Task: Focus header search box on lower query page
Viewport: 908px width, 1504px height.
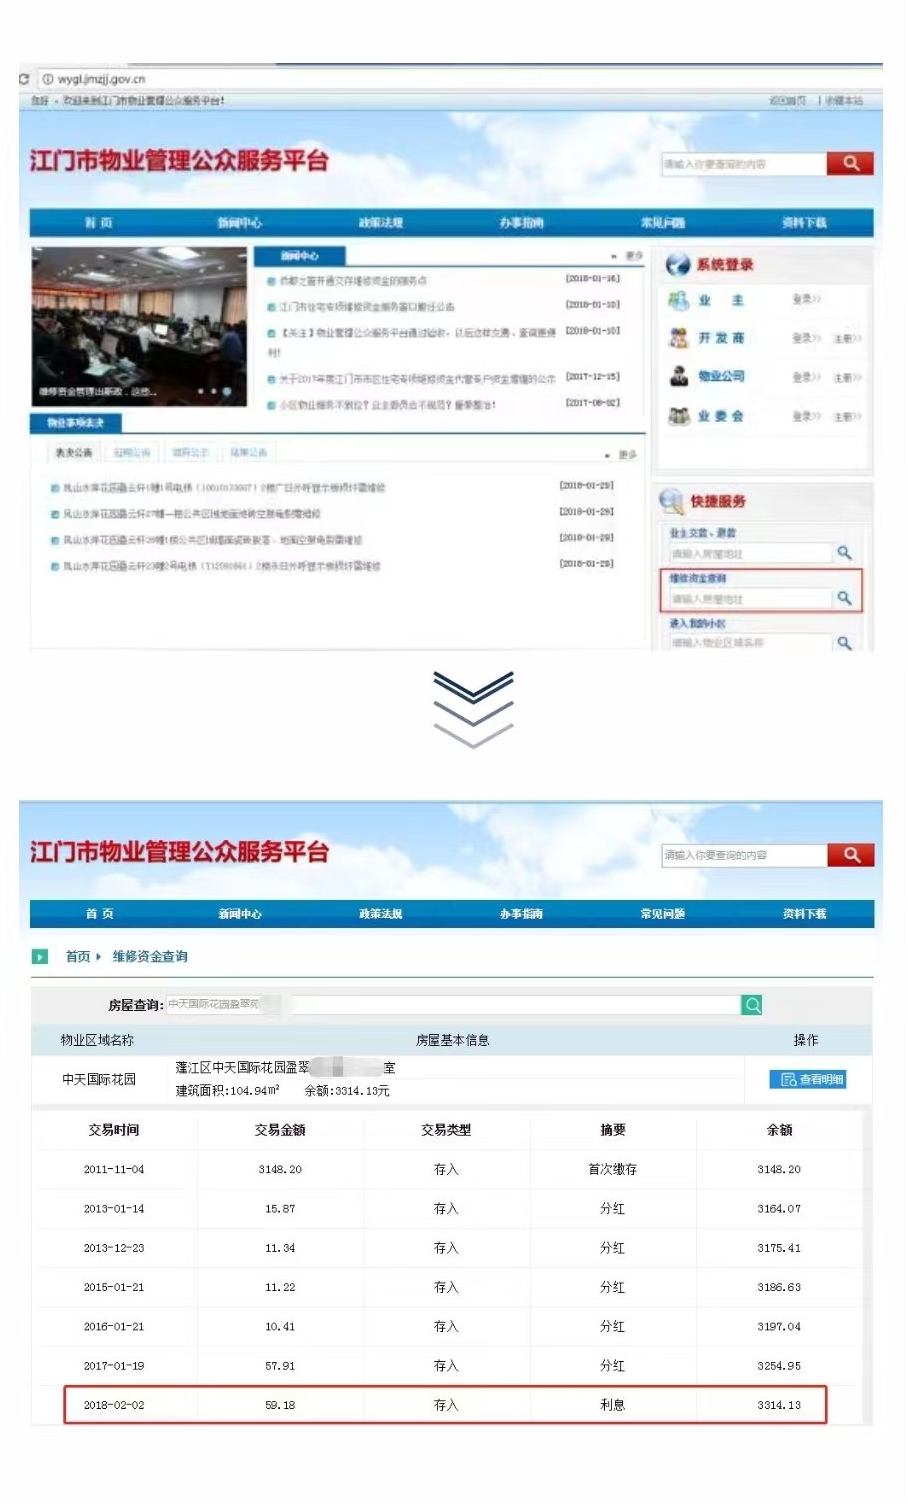Action: [x=744, y=855]
